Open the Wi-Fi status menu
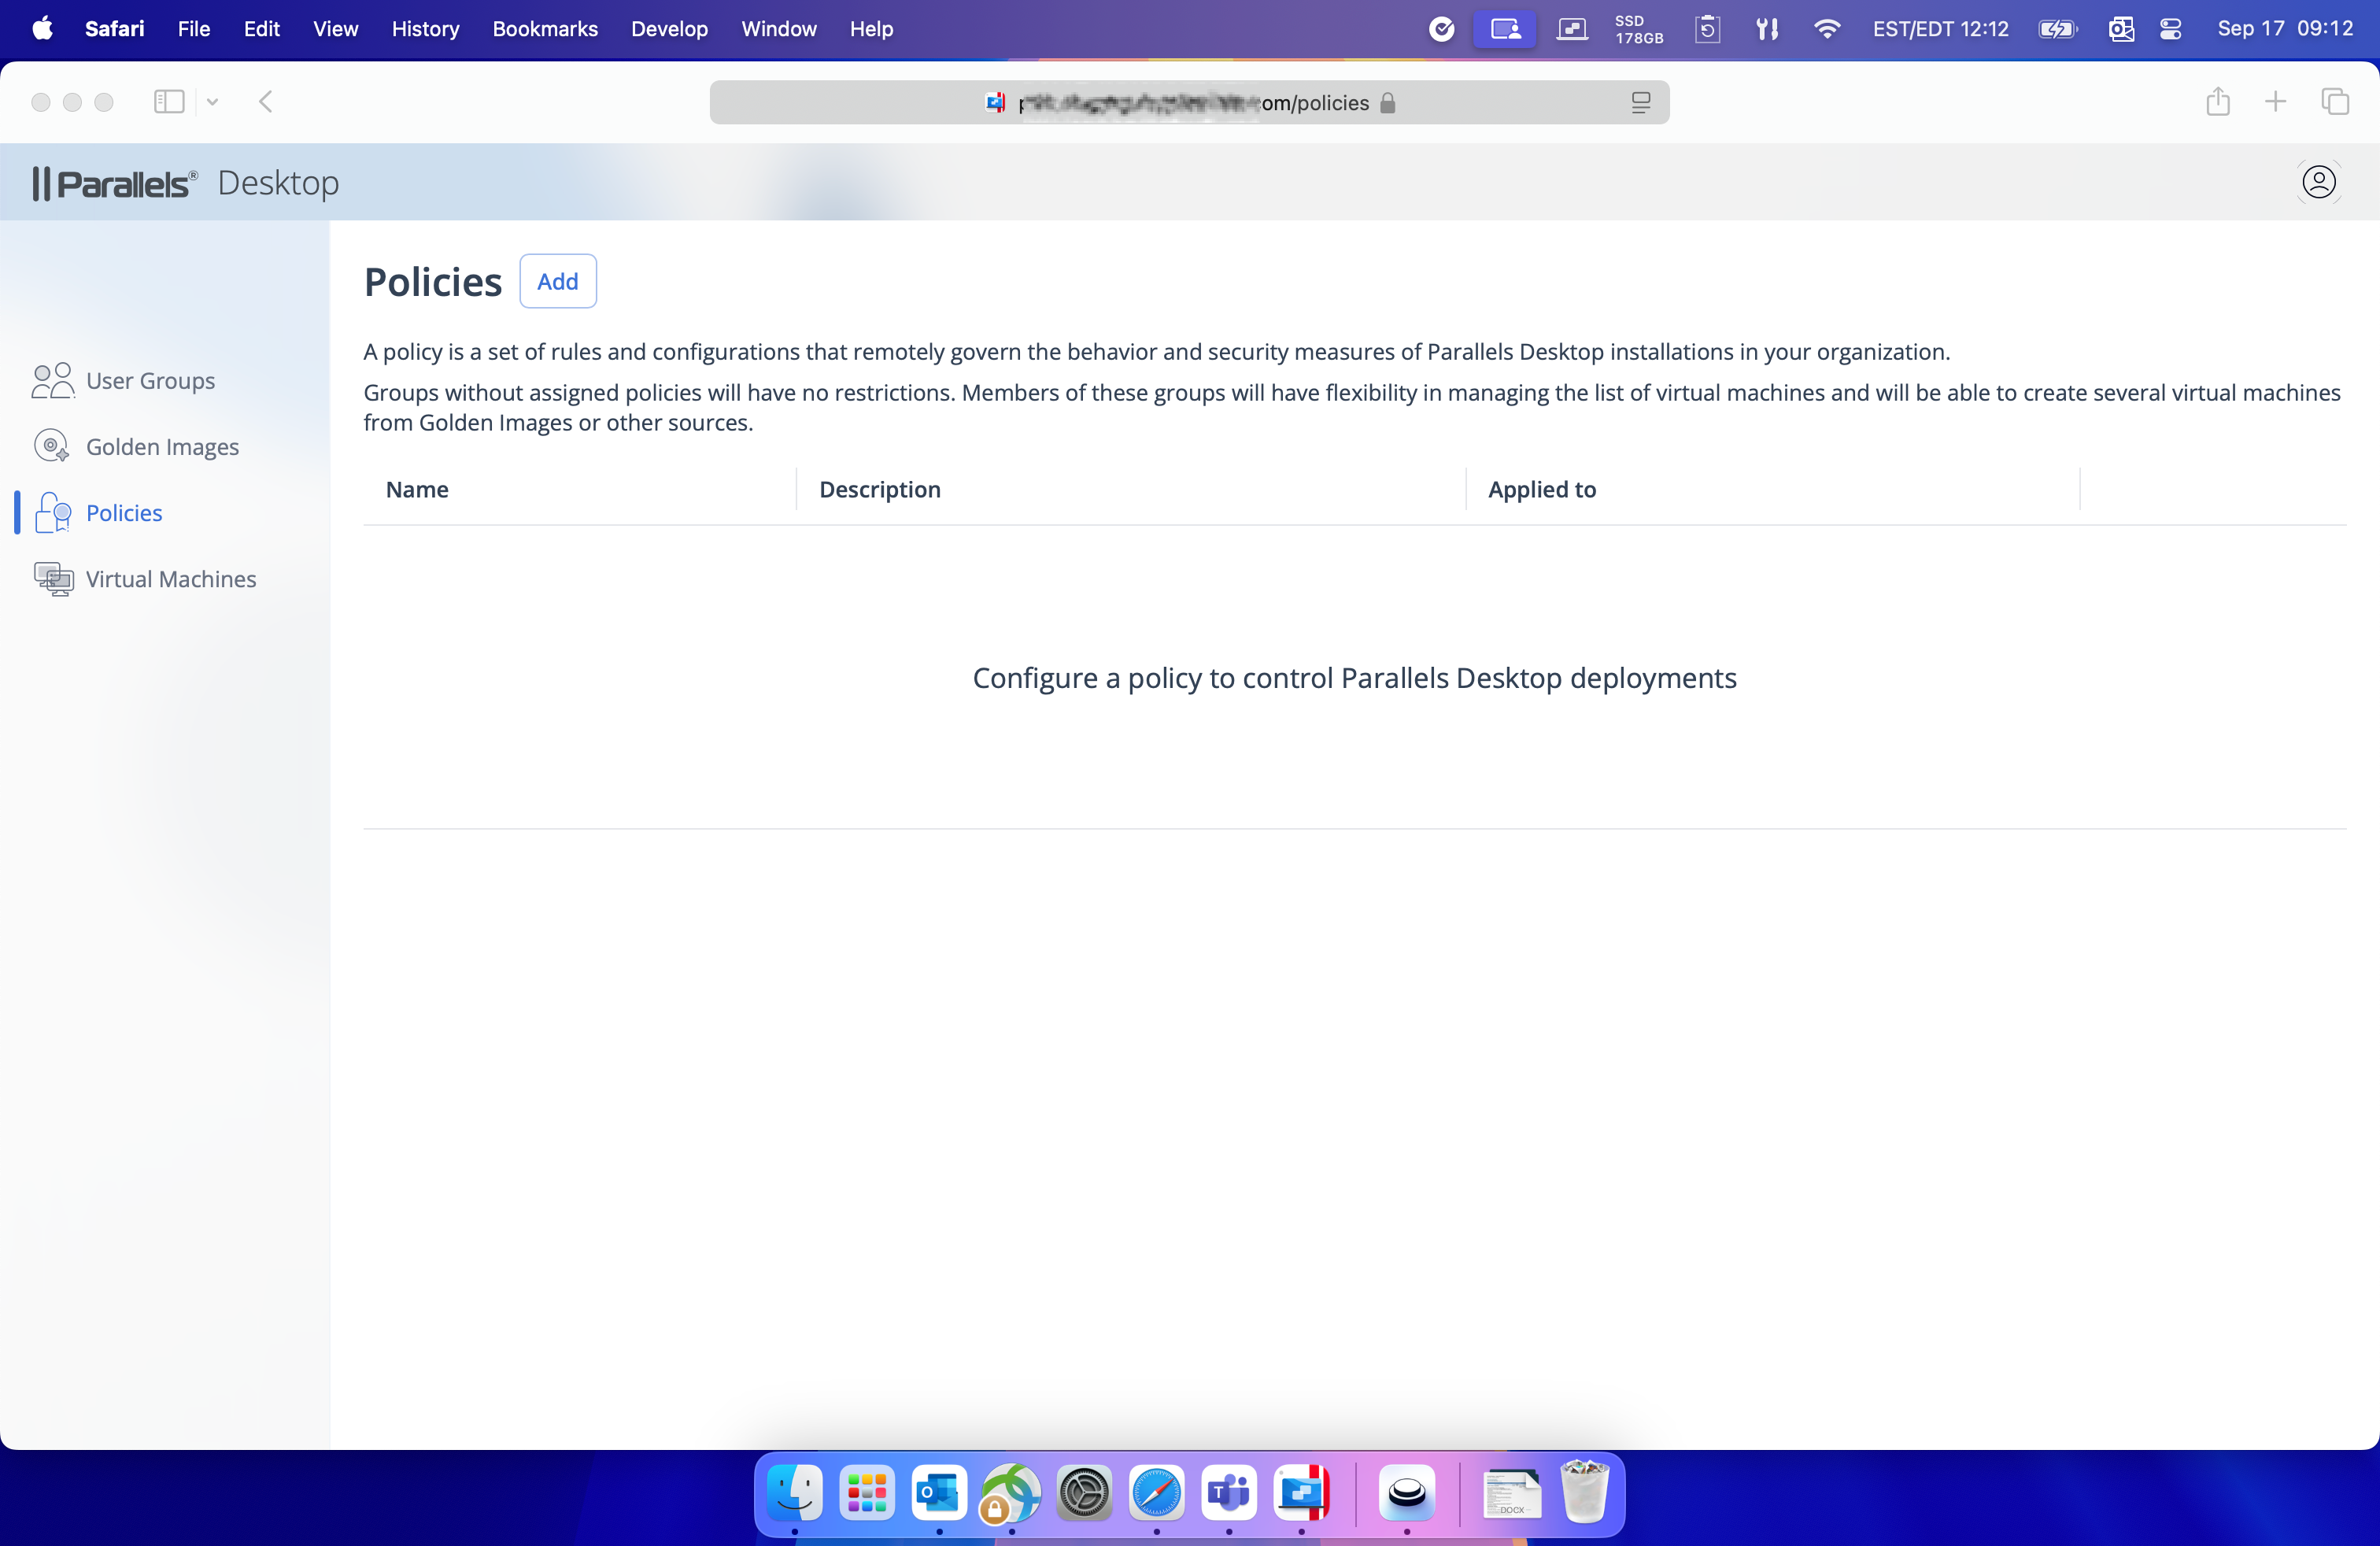 point(1826,29)
